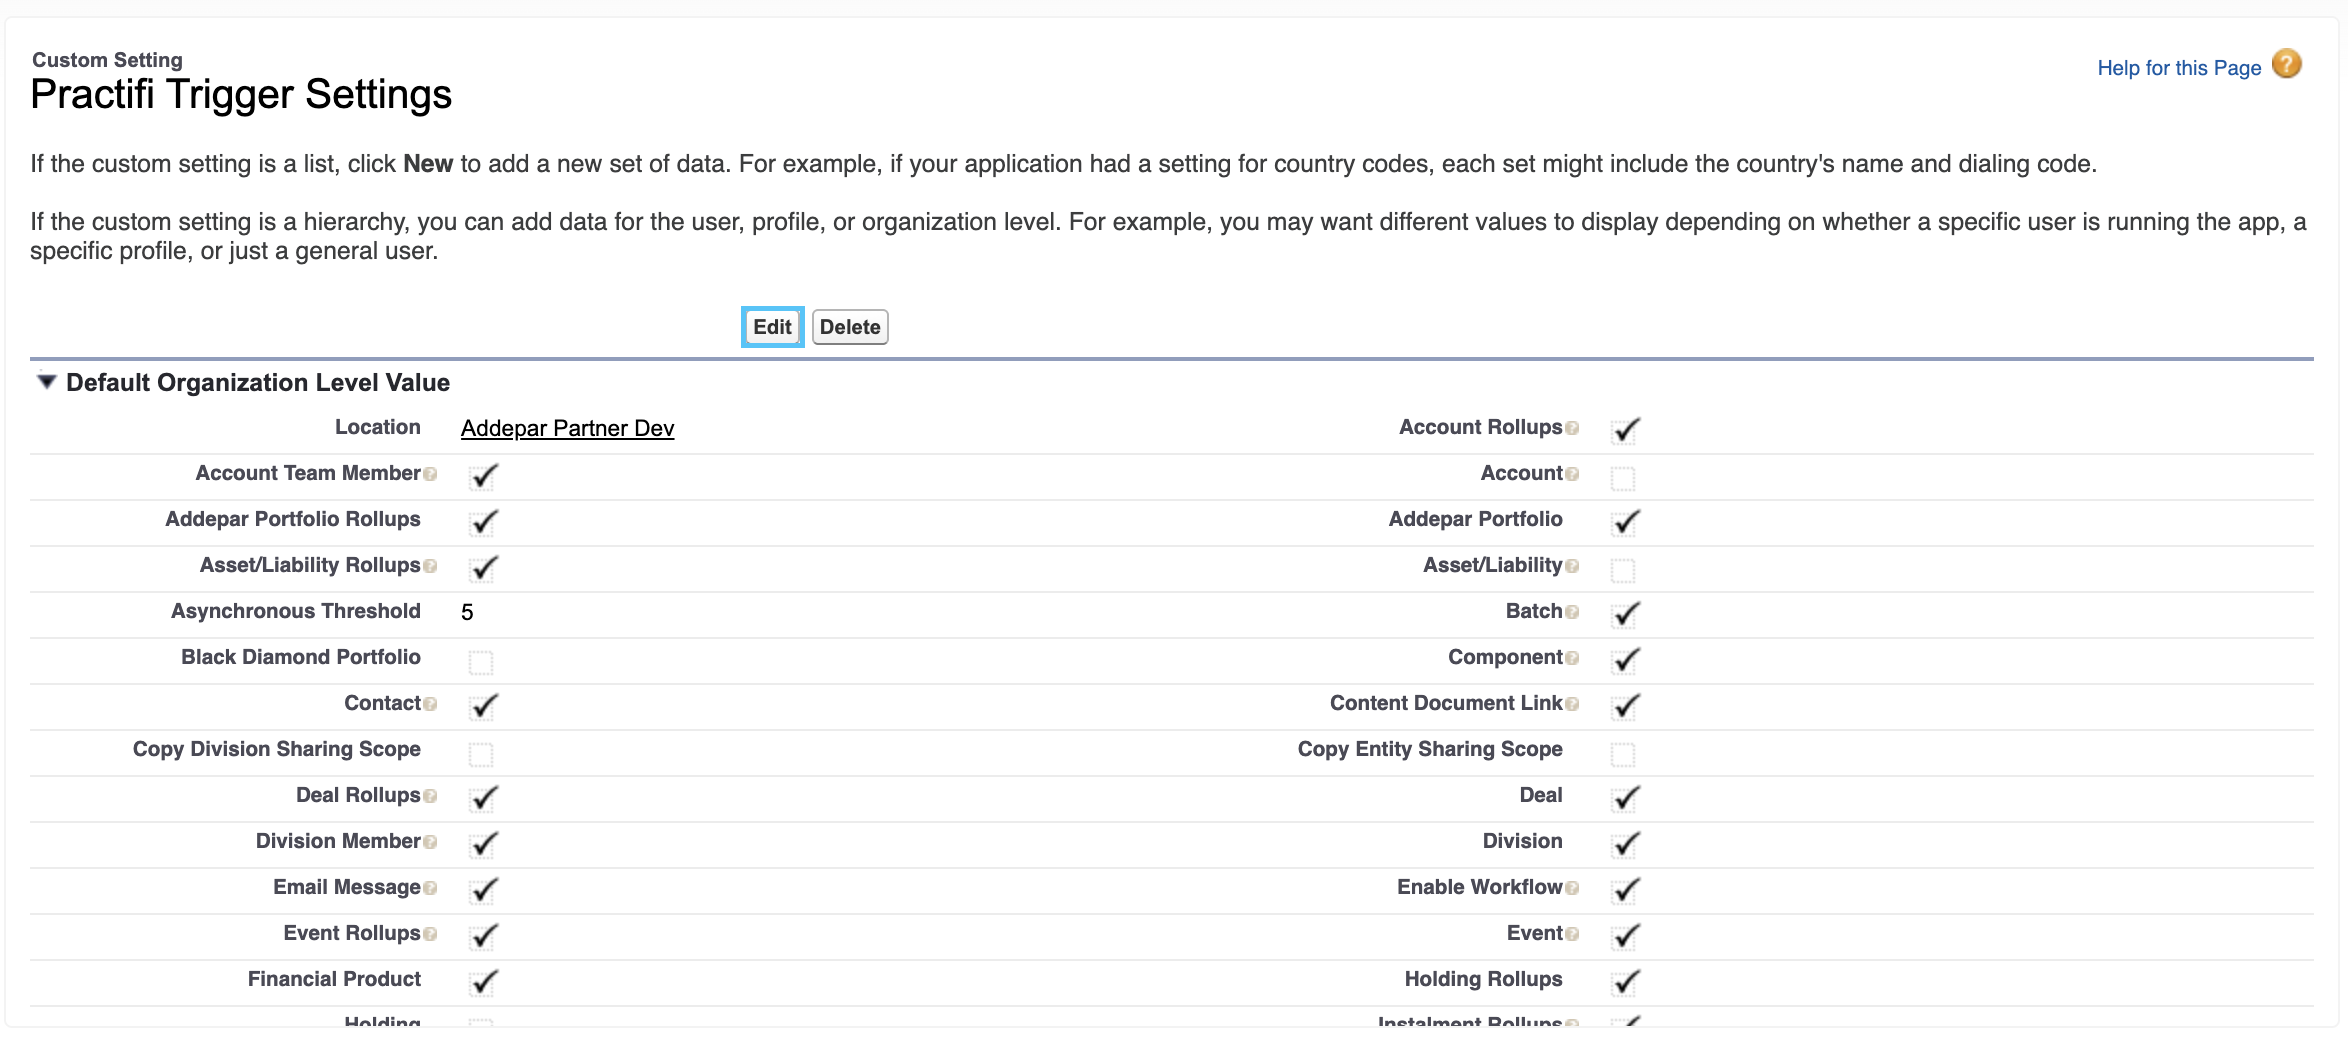The image size is (2348, 1038).
Task: Click help icon beside Division Member
Action: [x=430, y=842]
